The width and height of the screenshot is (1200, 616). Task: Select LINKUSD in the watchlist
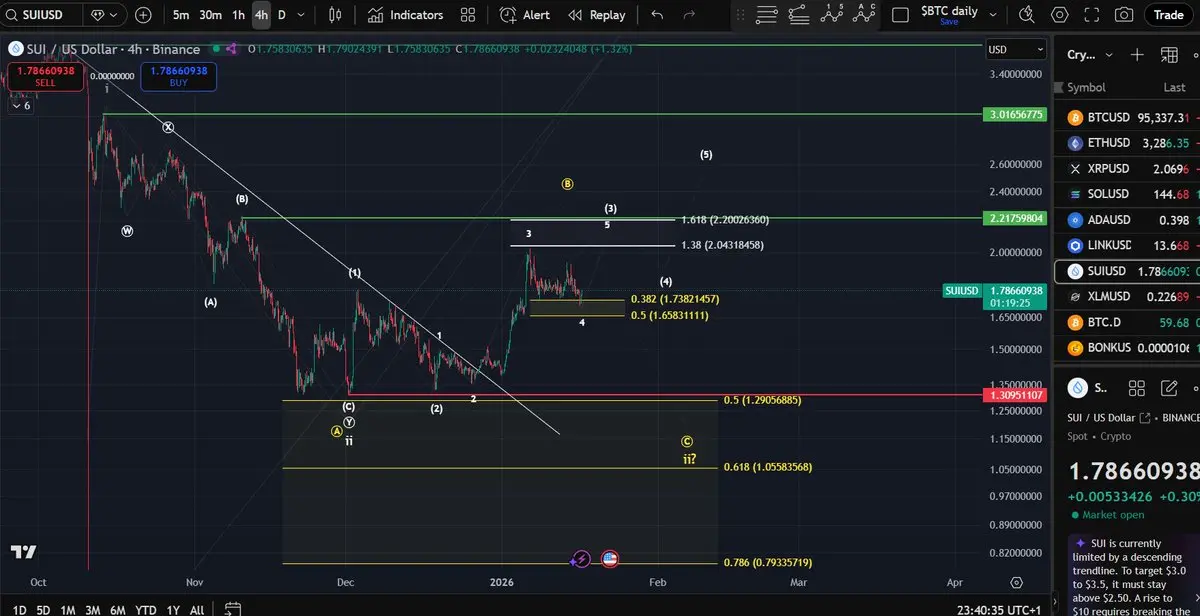1128,245
